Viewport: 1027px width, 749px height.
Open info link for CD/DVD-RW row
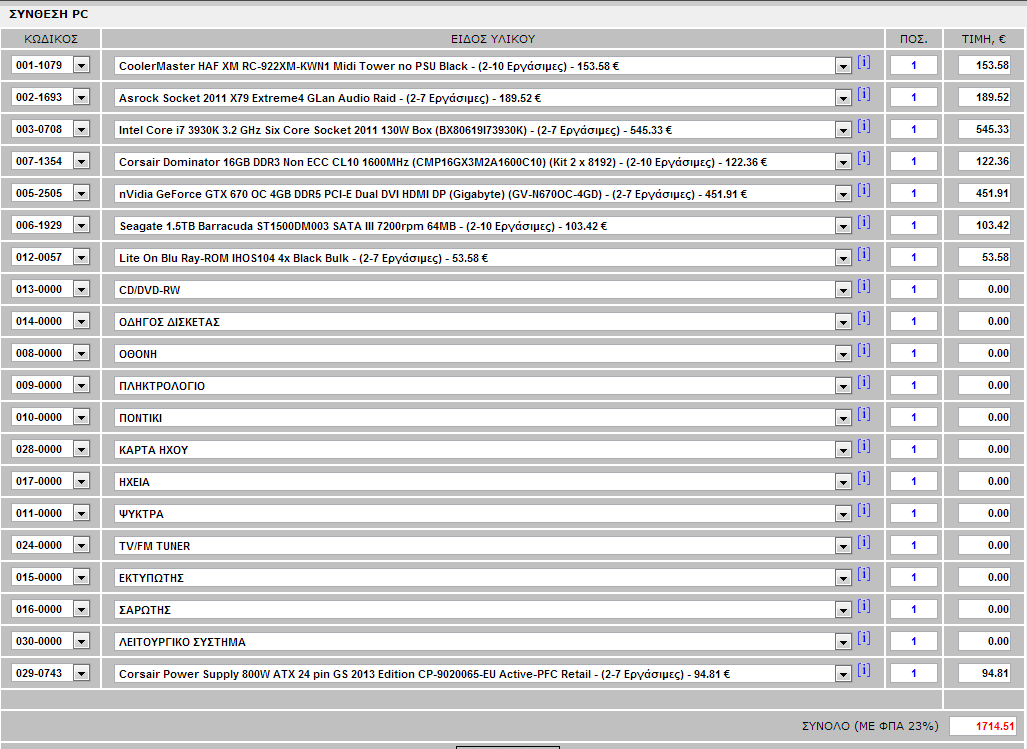coord(864,286)
